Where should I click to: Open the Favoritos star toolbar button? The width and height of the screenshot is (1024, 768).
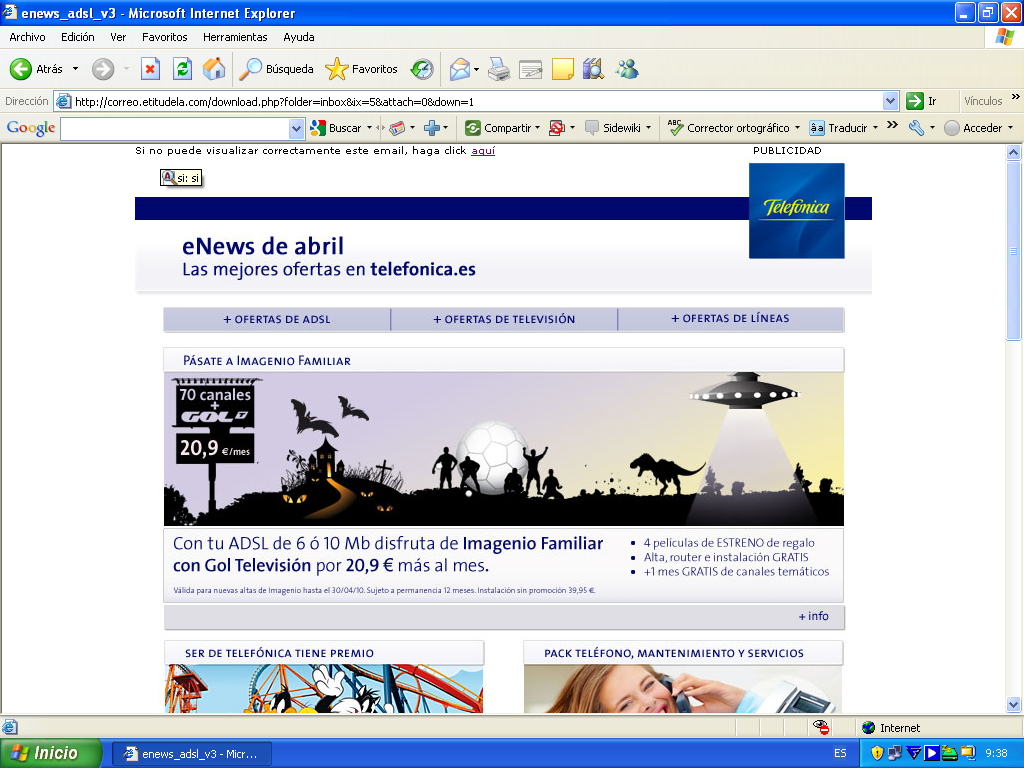tap(361, 69)
